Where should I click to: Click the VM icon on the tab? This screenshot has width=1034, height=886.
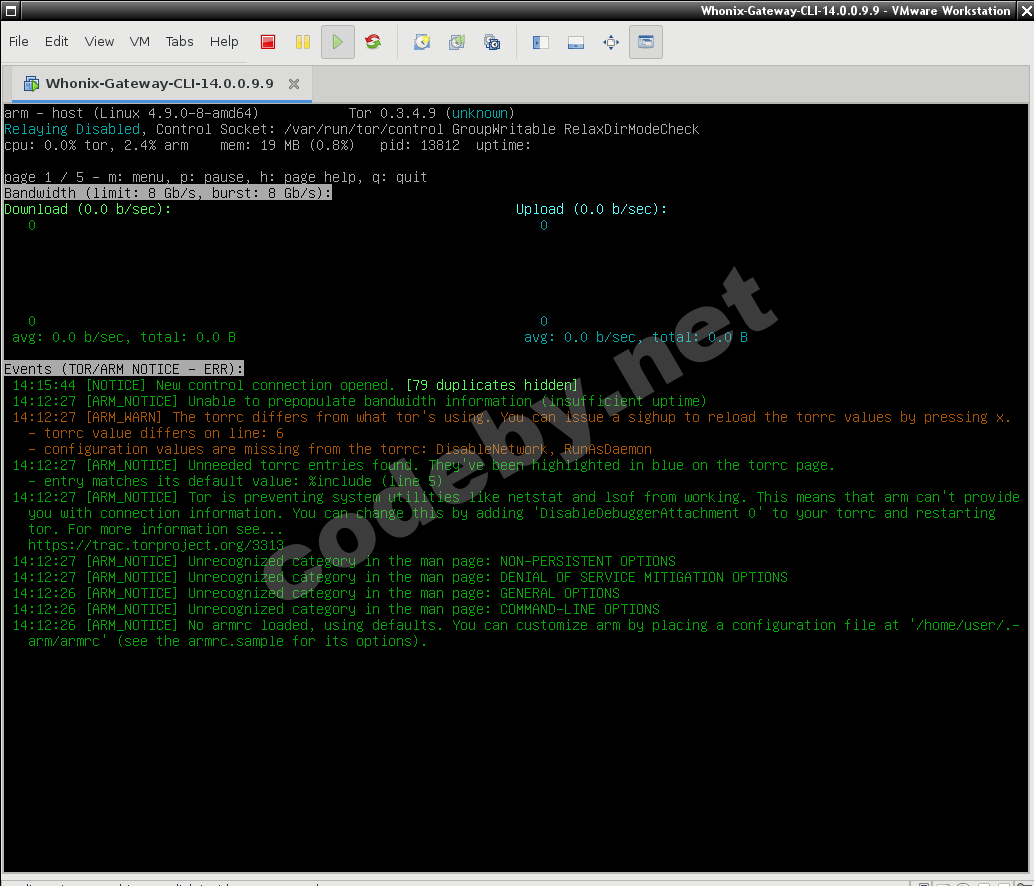click(31, 84)
